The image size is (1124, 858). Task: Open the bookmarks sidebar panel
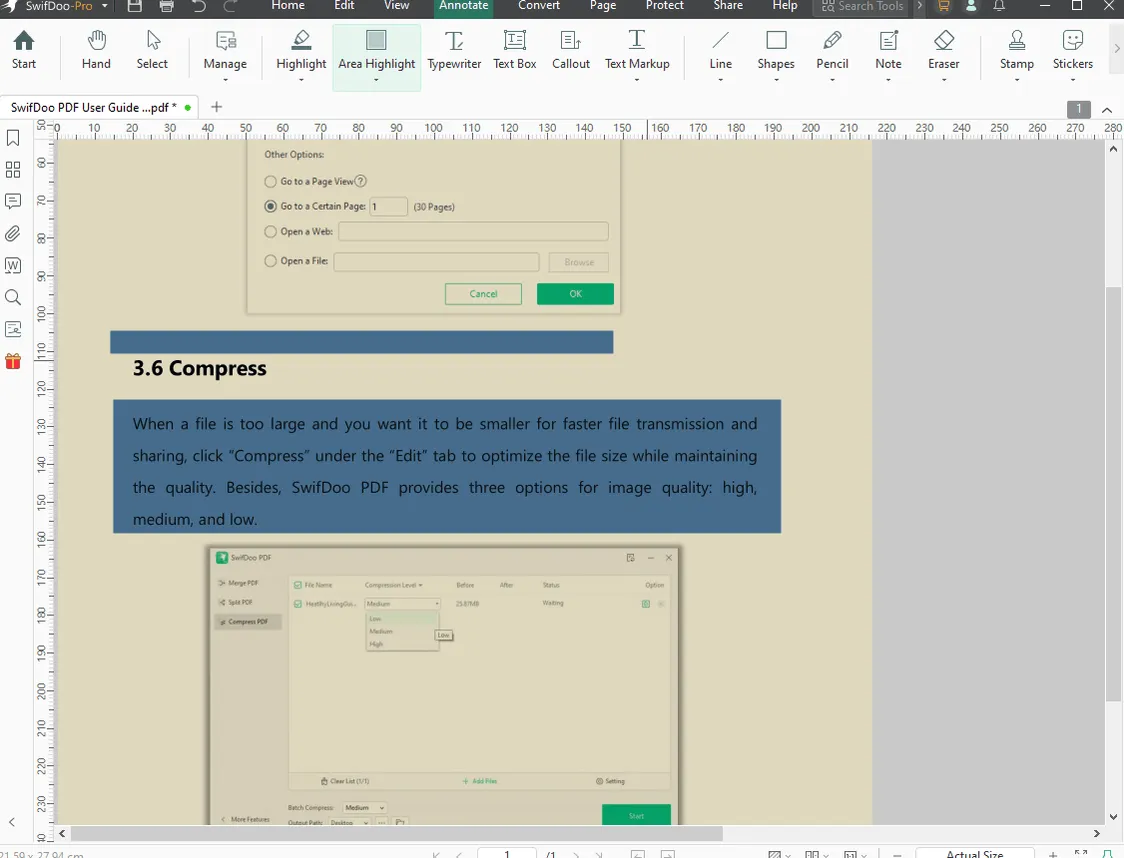click(13, 138)
